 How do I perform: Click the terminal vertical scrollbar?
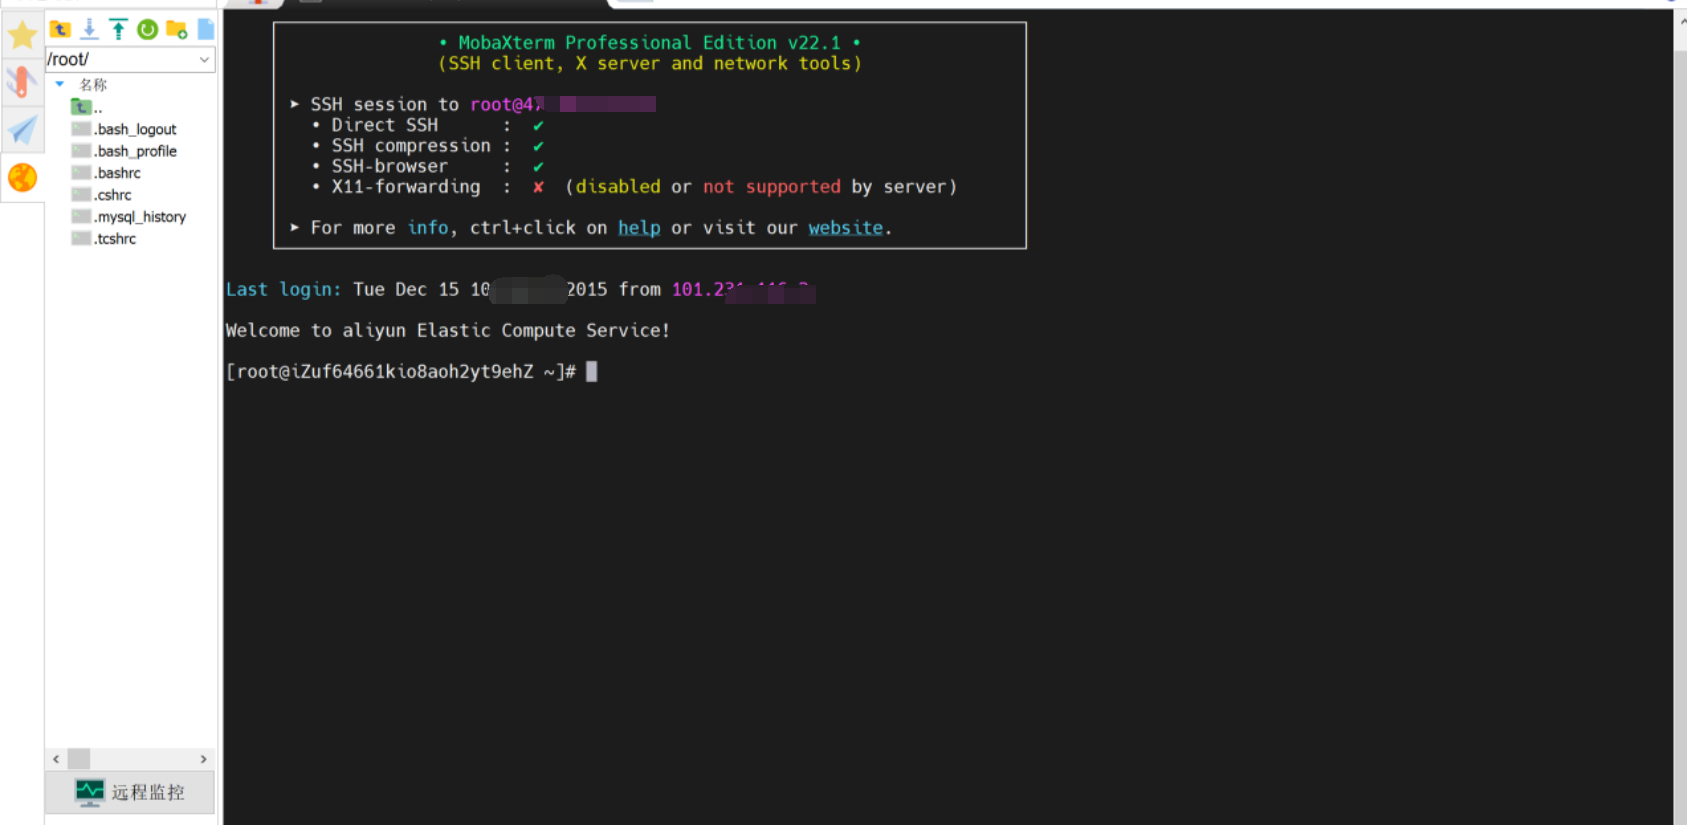click(1680, 420)
